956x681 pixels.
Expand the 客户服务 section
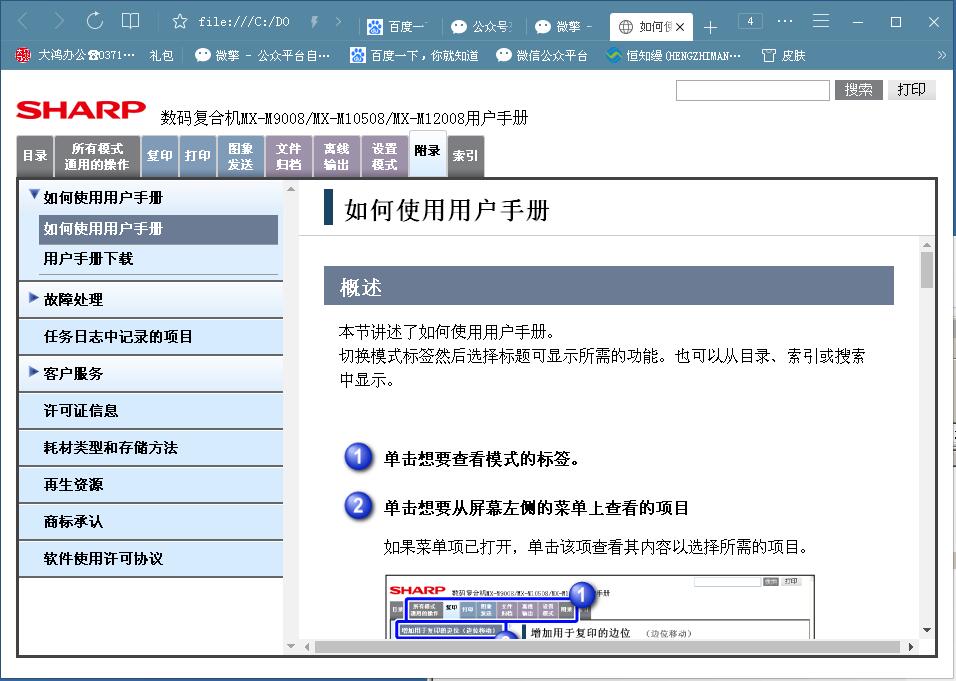pyautogui.click(x=34, y=371)
